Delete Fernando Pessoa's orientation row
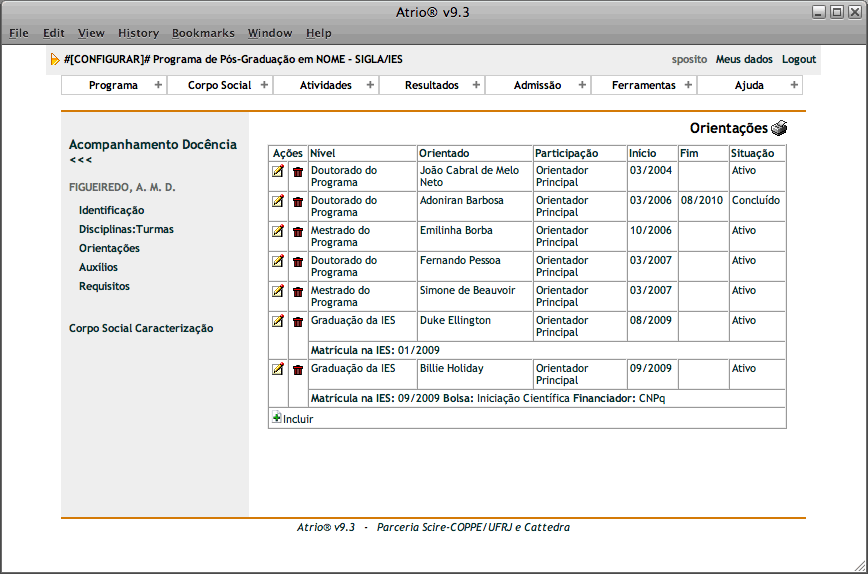868x574 pixels. (x=297, y=262)
